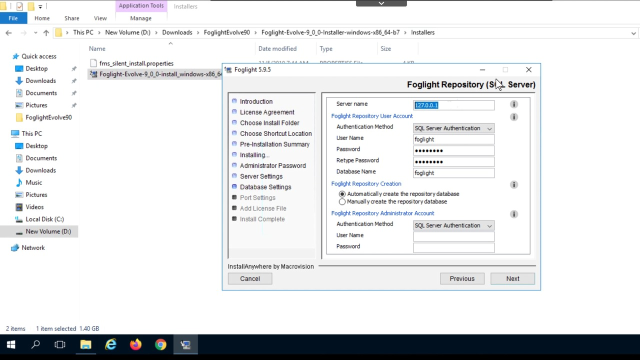The image size is (640, 360).
Task: Click License Agreement installer step
Action: [267, 112]
